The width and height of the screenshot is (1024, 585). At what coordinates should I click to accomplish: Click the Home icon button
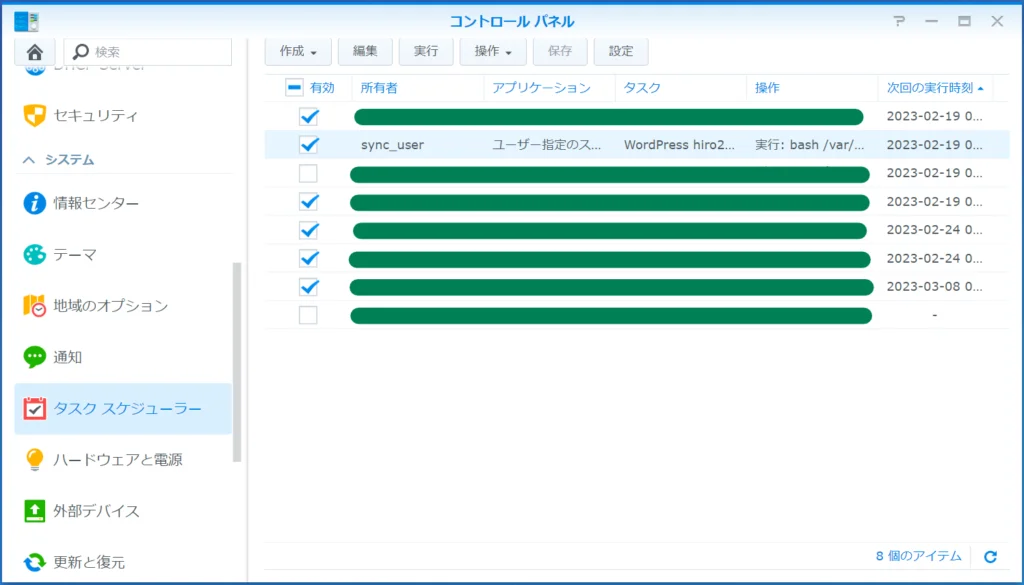35,52
